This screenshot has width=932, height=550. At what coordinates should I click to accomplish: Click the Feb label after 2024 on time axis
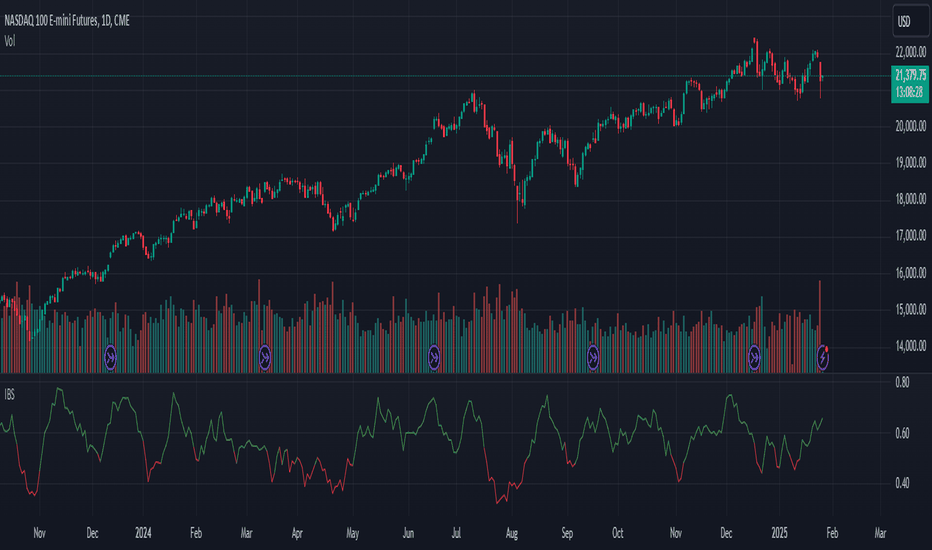(196, 533)
